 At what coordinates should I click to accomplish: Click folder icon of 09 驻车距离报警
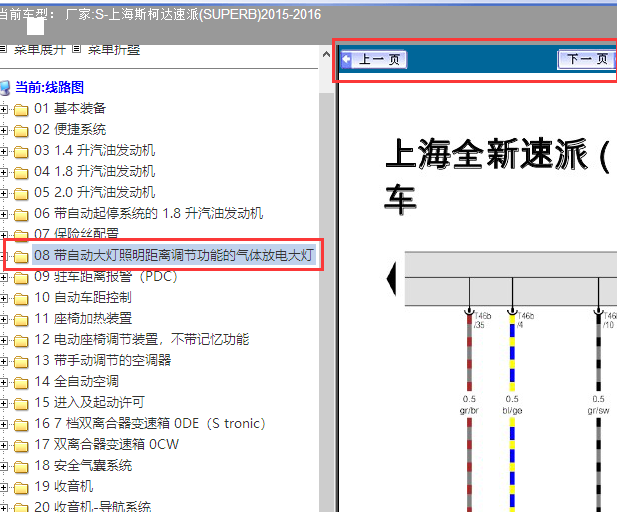pos(21,277)
